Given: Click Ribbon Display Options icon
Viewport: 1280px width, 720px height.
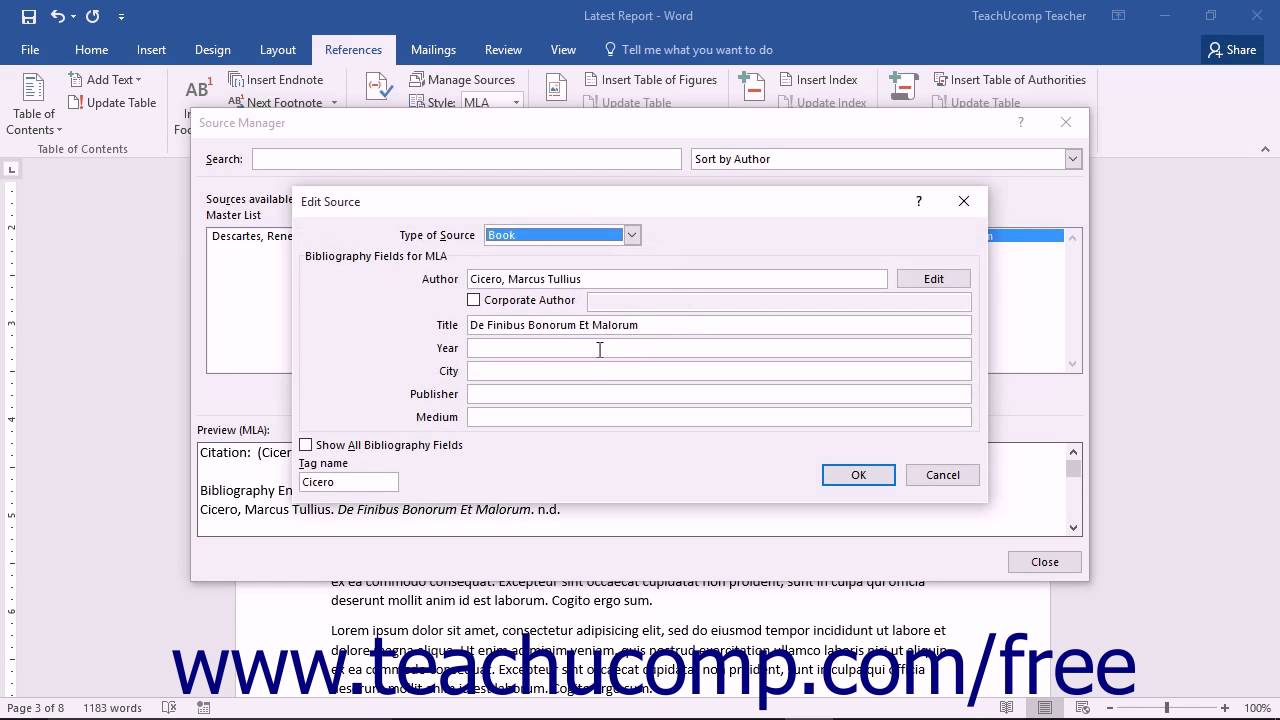Looking at the screenshot, I should (1119, 16).
